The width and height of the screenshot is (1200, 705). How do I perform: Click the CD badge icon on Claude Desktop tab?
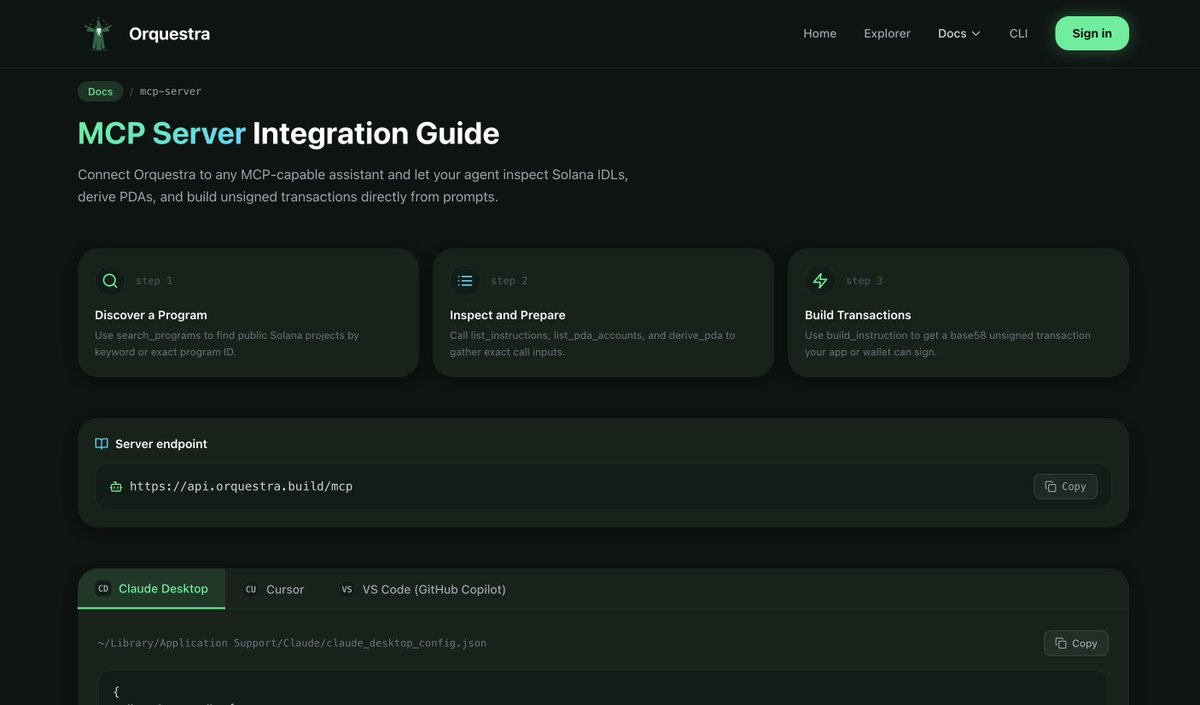coord(103,589)
